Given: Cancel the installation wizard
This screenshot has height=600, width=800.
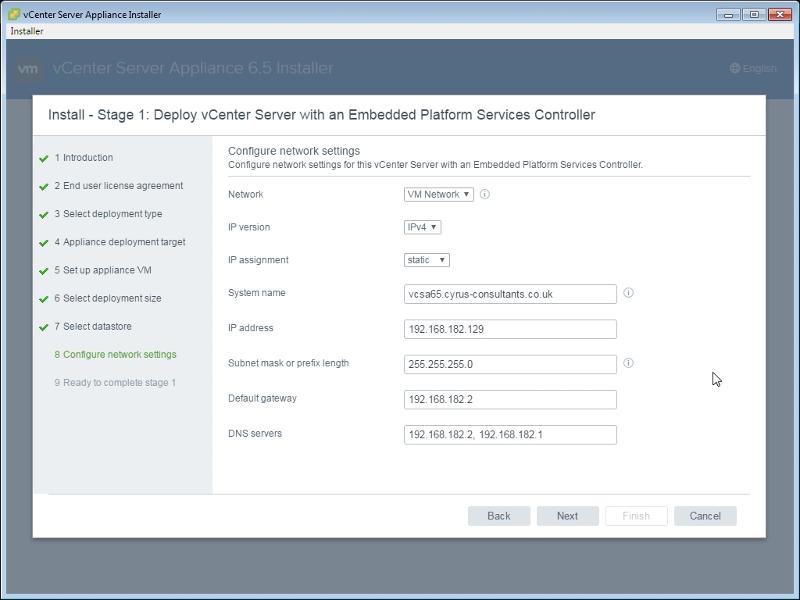Looking at the screenshot, I should click(x=705, y=516).
